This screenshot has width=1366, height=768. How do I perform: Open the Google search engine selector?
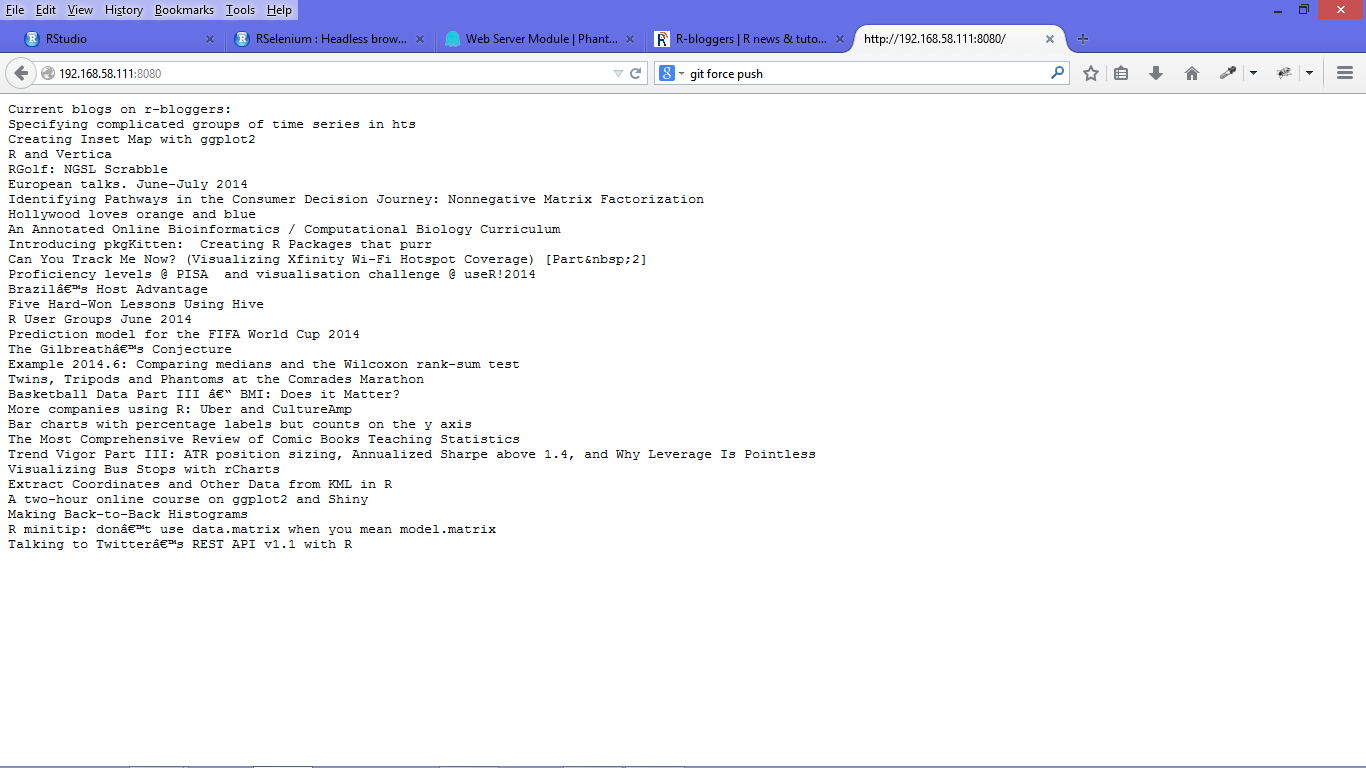tap(671, 73)
